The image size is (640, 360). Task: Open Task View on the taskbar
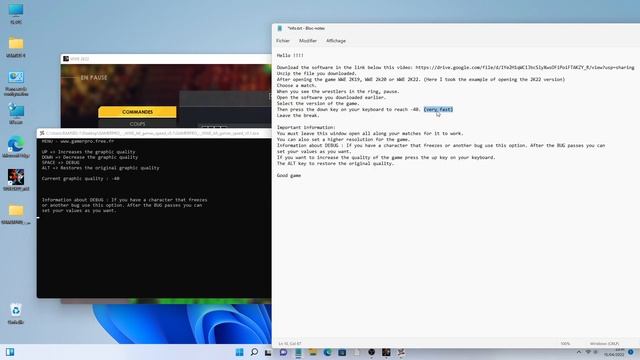[268, 352]
